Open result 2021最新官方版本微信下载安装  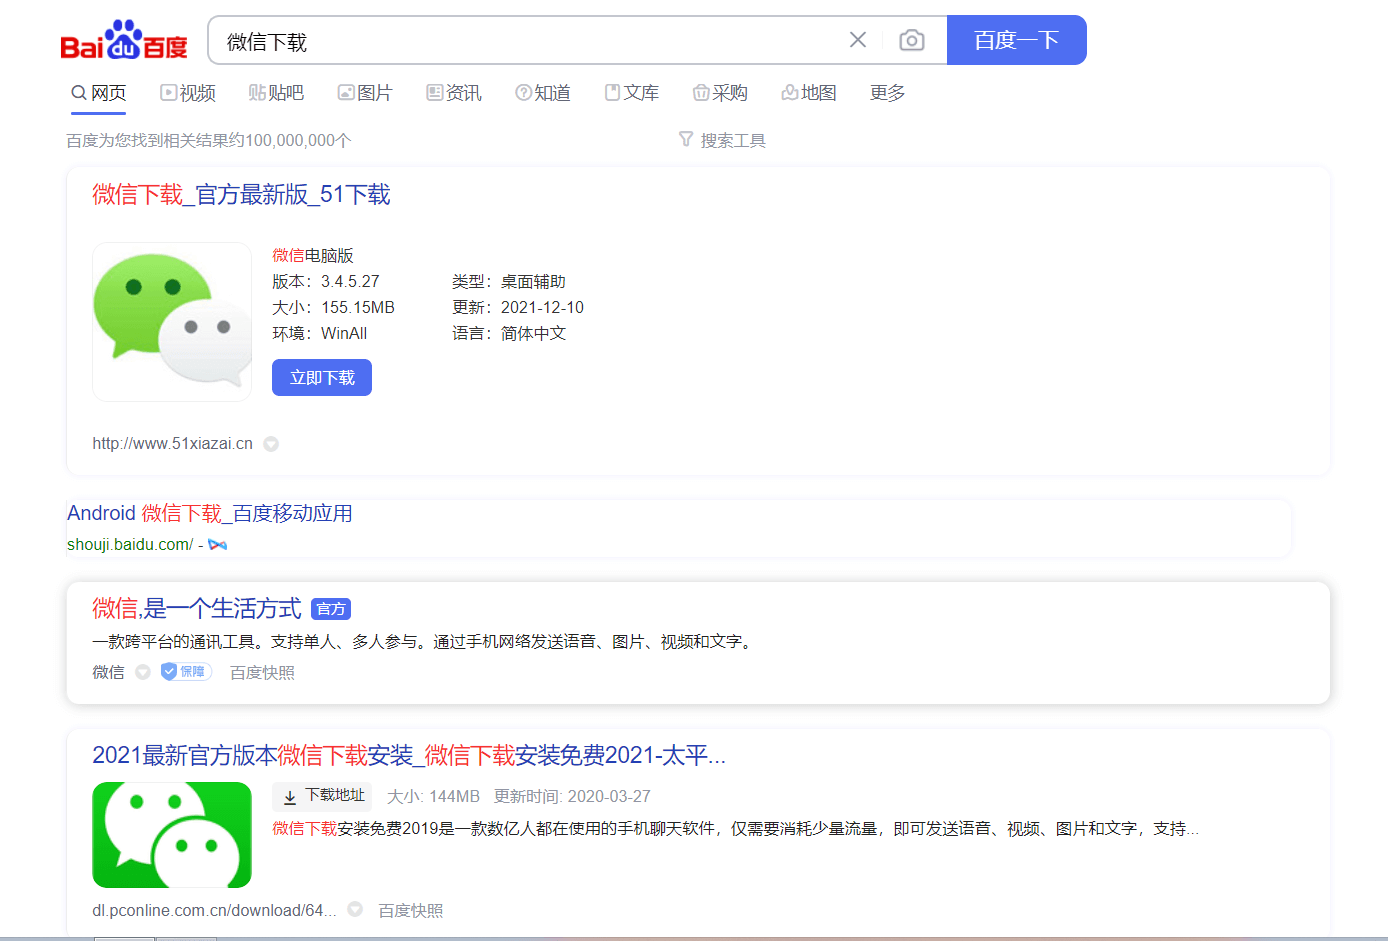click(x=409, y=756)
